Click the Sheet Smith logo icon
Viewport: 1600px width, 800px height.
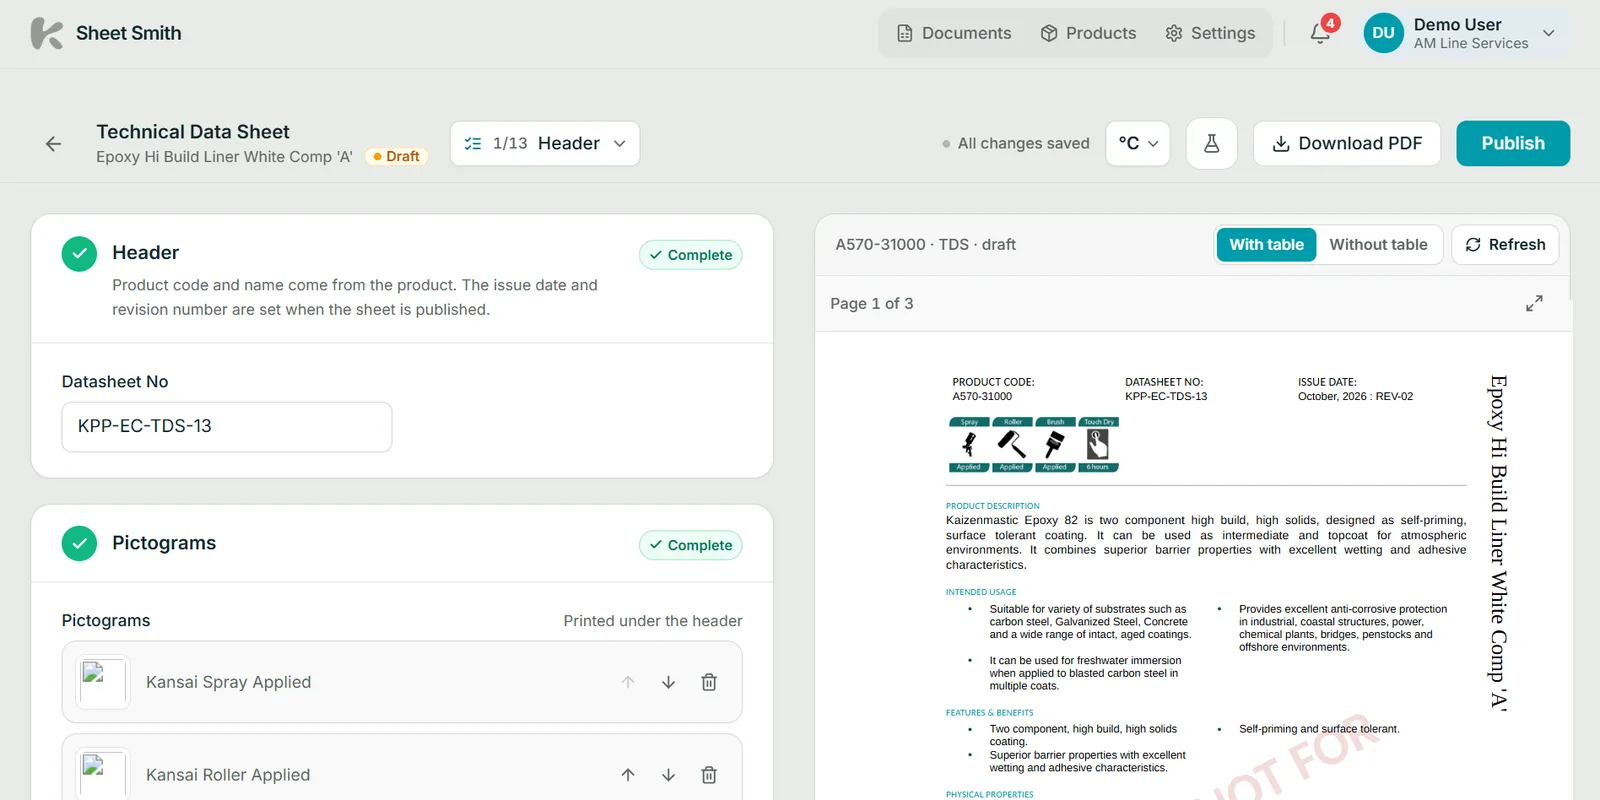[46, 33]
